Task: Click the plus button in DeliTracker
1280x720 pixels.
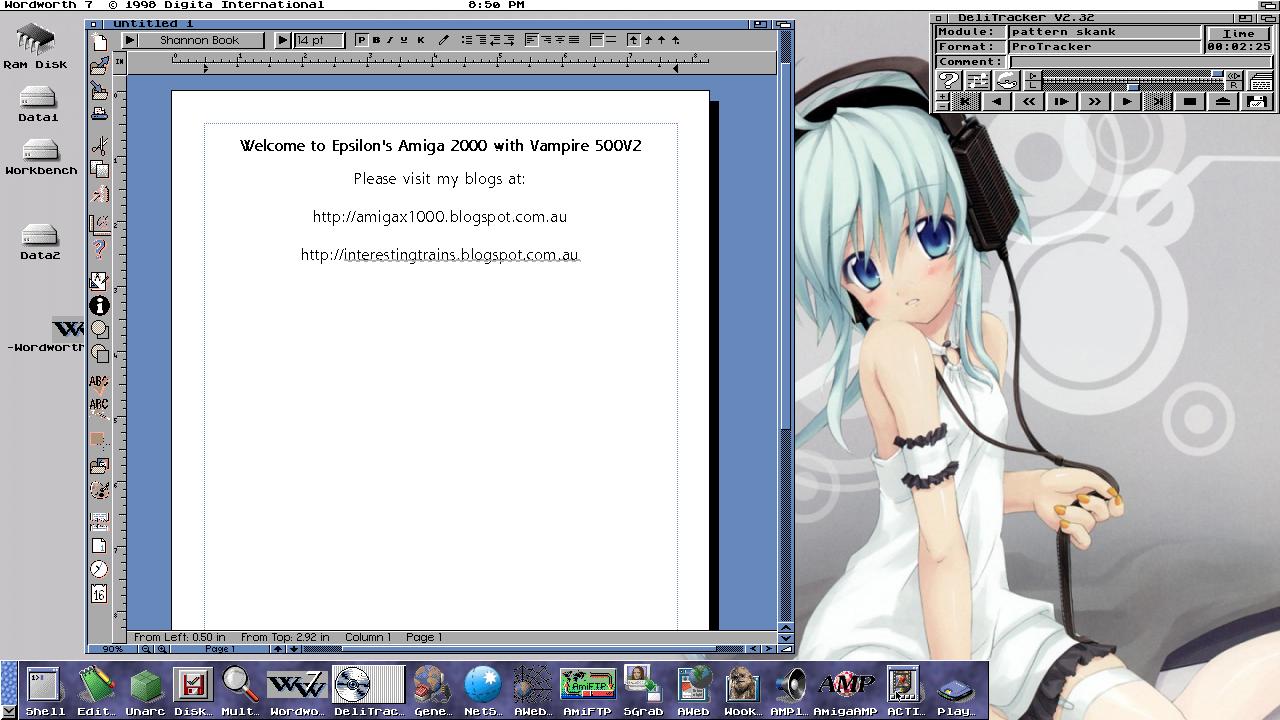Action: 943,96
